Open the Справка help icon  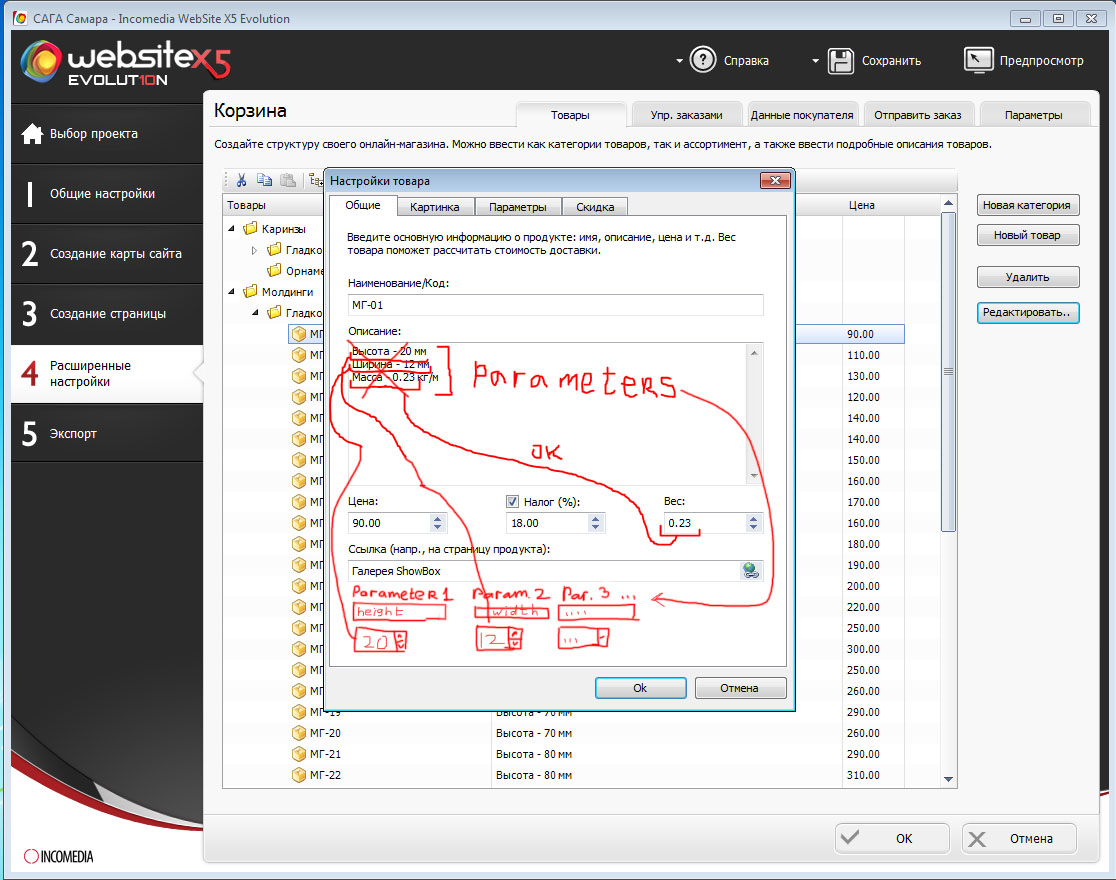click(x=703, y=61)
